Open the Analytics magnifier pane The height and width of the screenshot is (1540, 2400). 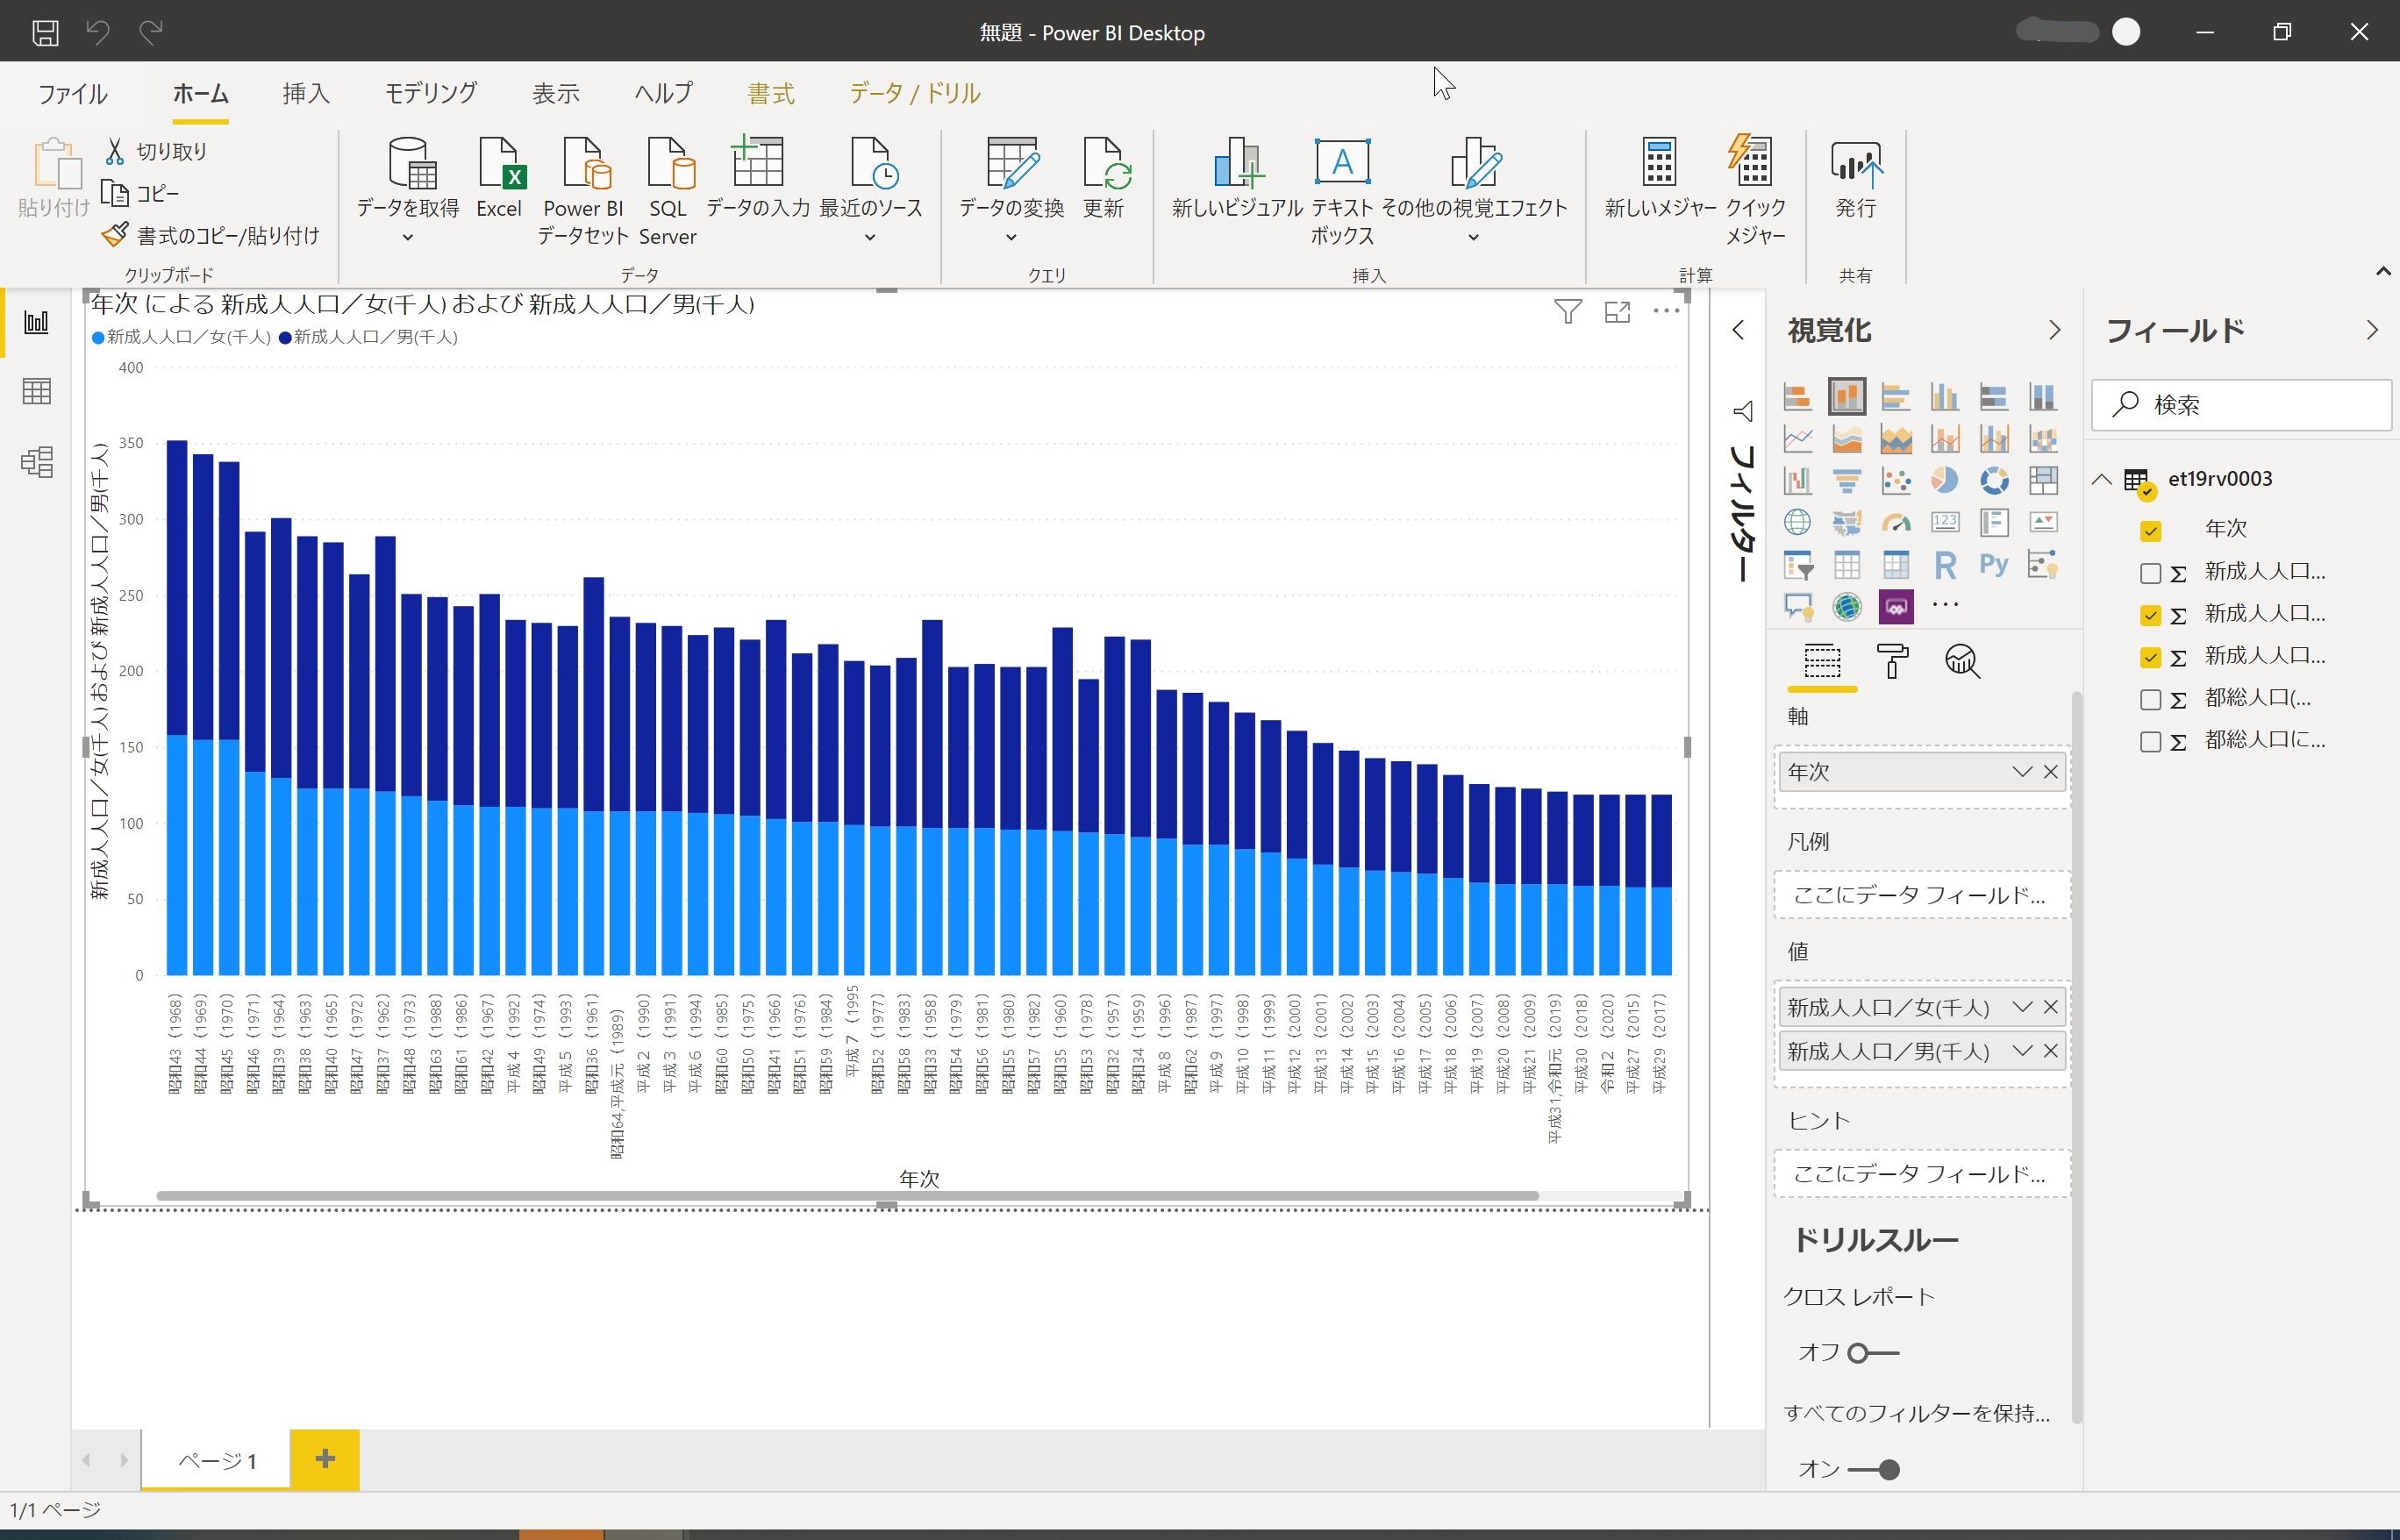click(x=1962, y=661)
